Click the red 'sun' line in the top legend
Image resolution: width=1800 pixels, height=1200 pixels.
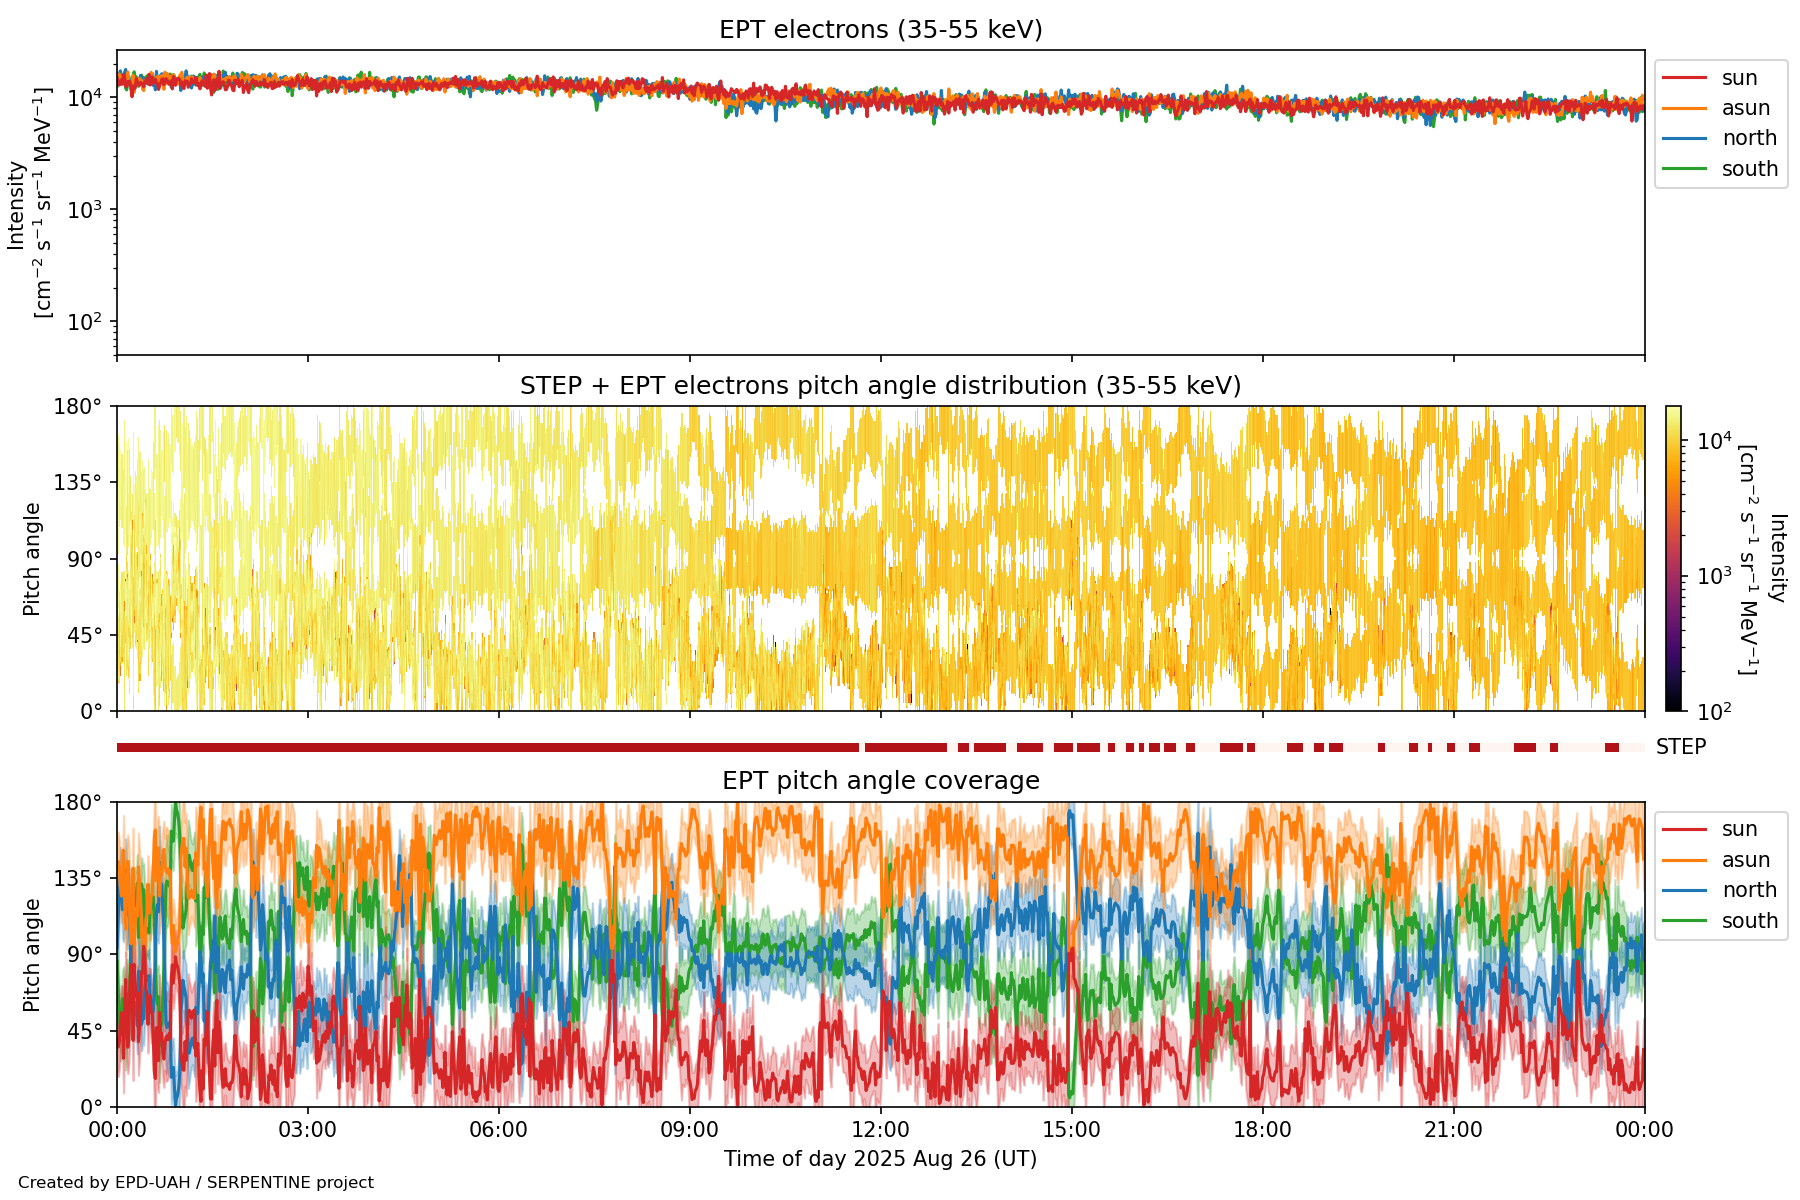pyautogui.click(x=1684, y=78)
